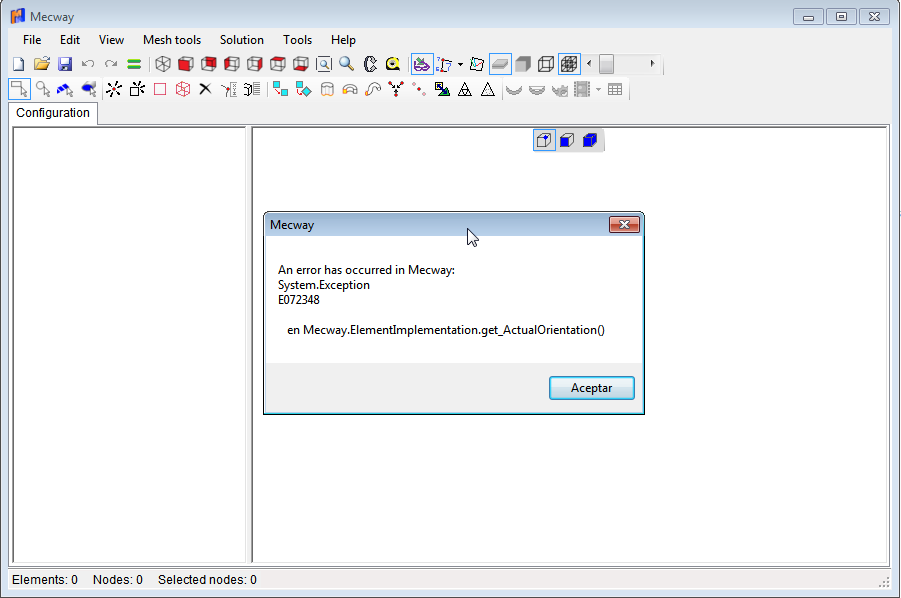Click the cyan Rotate/copy diamond icon
The width and height of the screenshot is (901, 598).
pos(303,90)
